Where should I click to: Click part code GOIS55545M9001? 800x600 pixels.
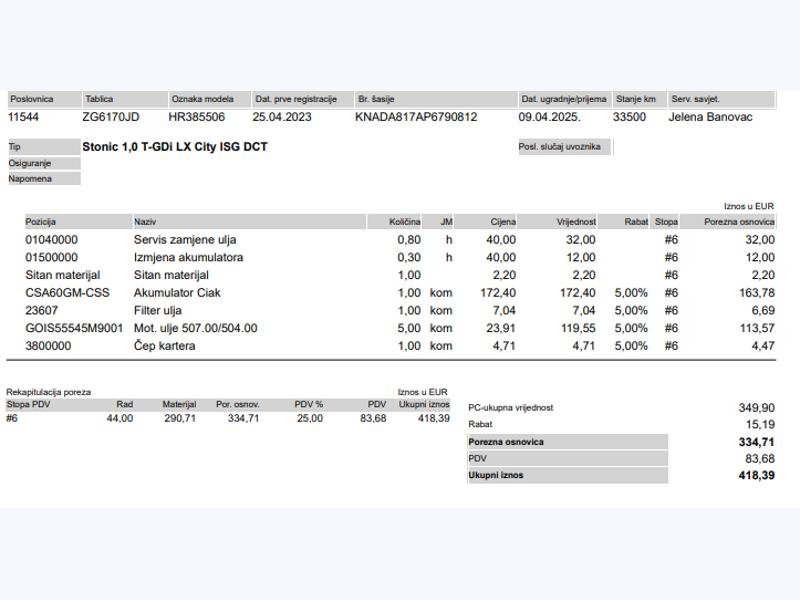[74, 328]
